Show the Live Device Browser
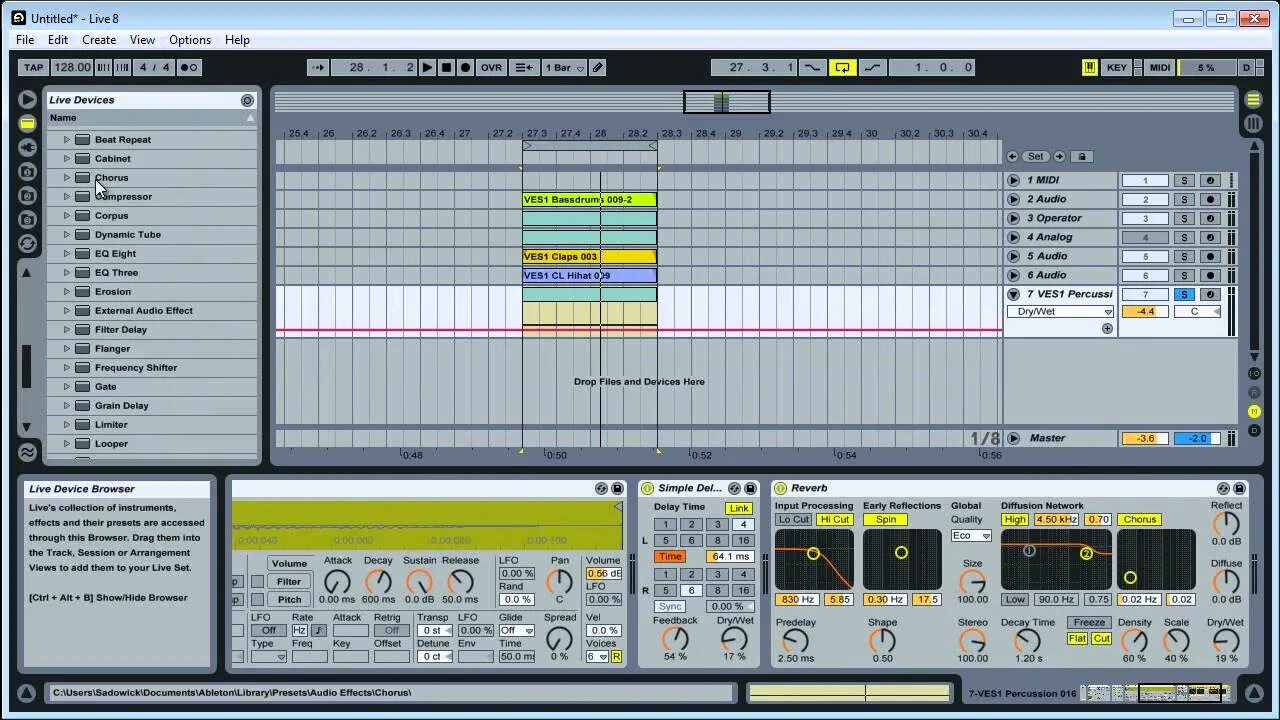This screenshot has width=1280, height=720. pyautogui.click(x=27, y=123)
